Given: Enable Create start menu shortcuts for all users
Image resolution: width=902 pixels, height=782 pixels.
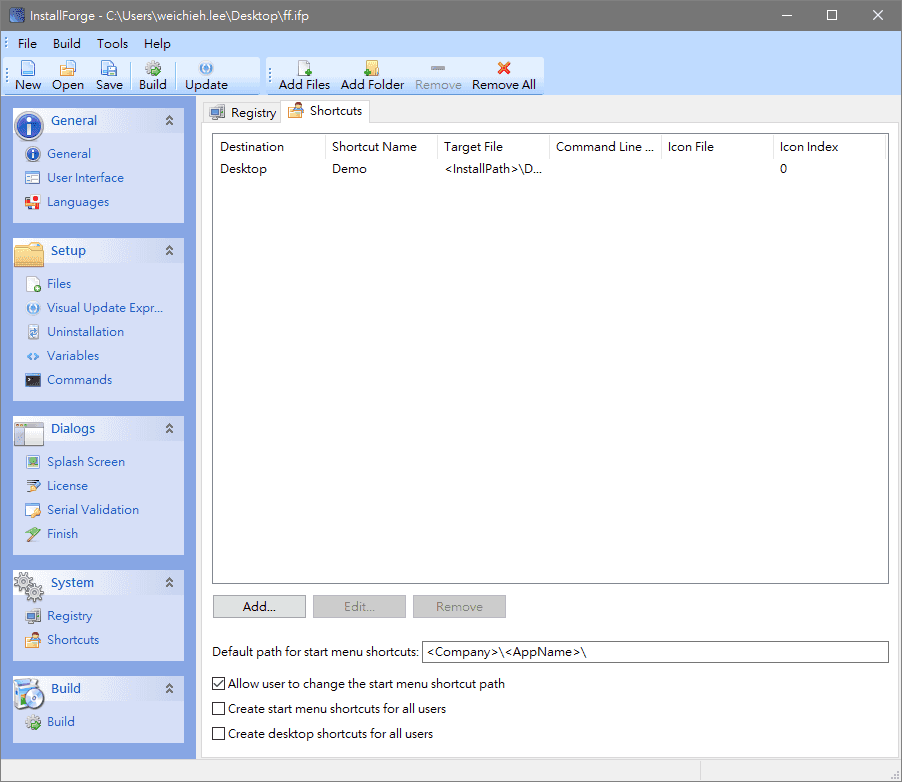Looking at the screenshot, I should (219, 709).
